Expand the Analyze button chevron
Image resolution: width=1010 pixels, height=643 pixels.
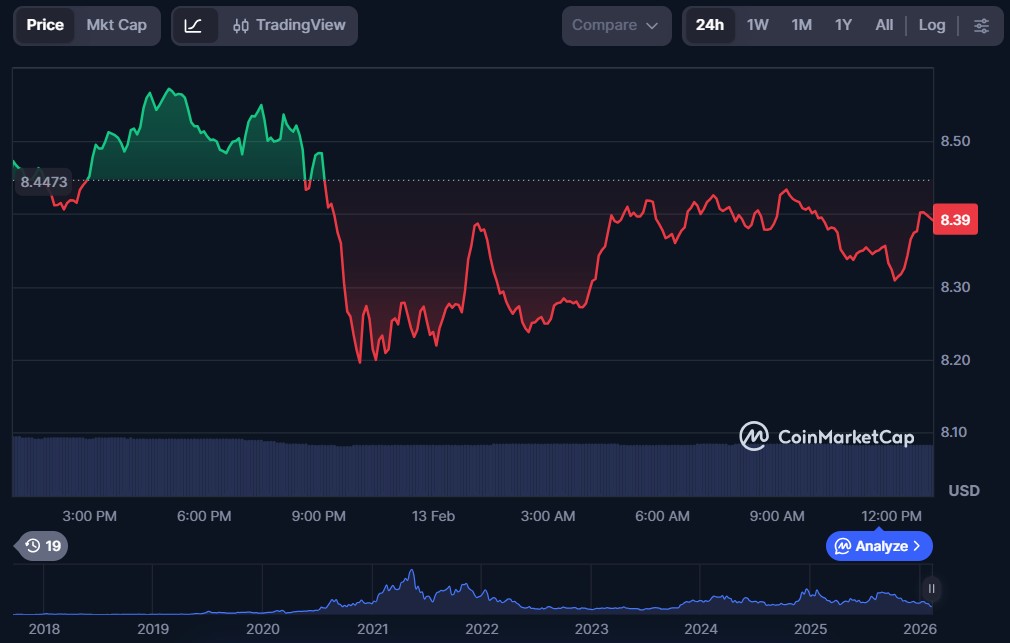pos(917,546)
